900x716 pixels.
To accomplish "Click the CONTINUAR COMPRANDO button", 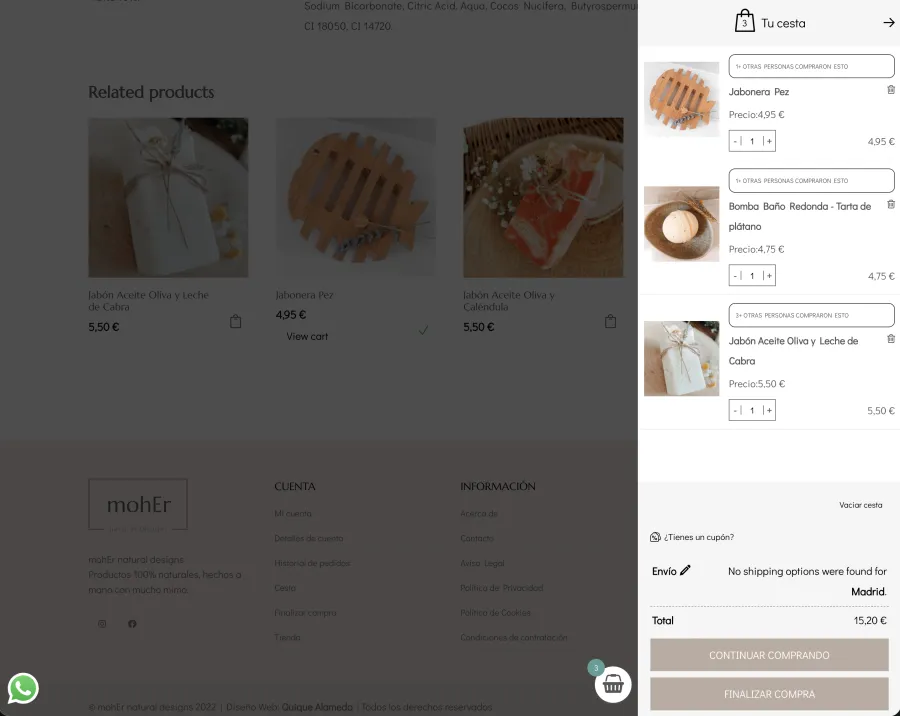I will coord(769,655).
